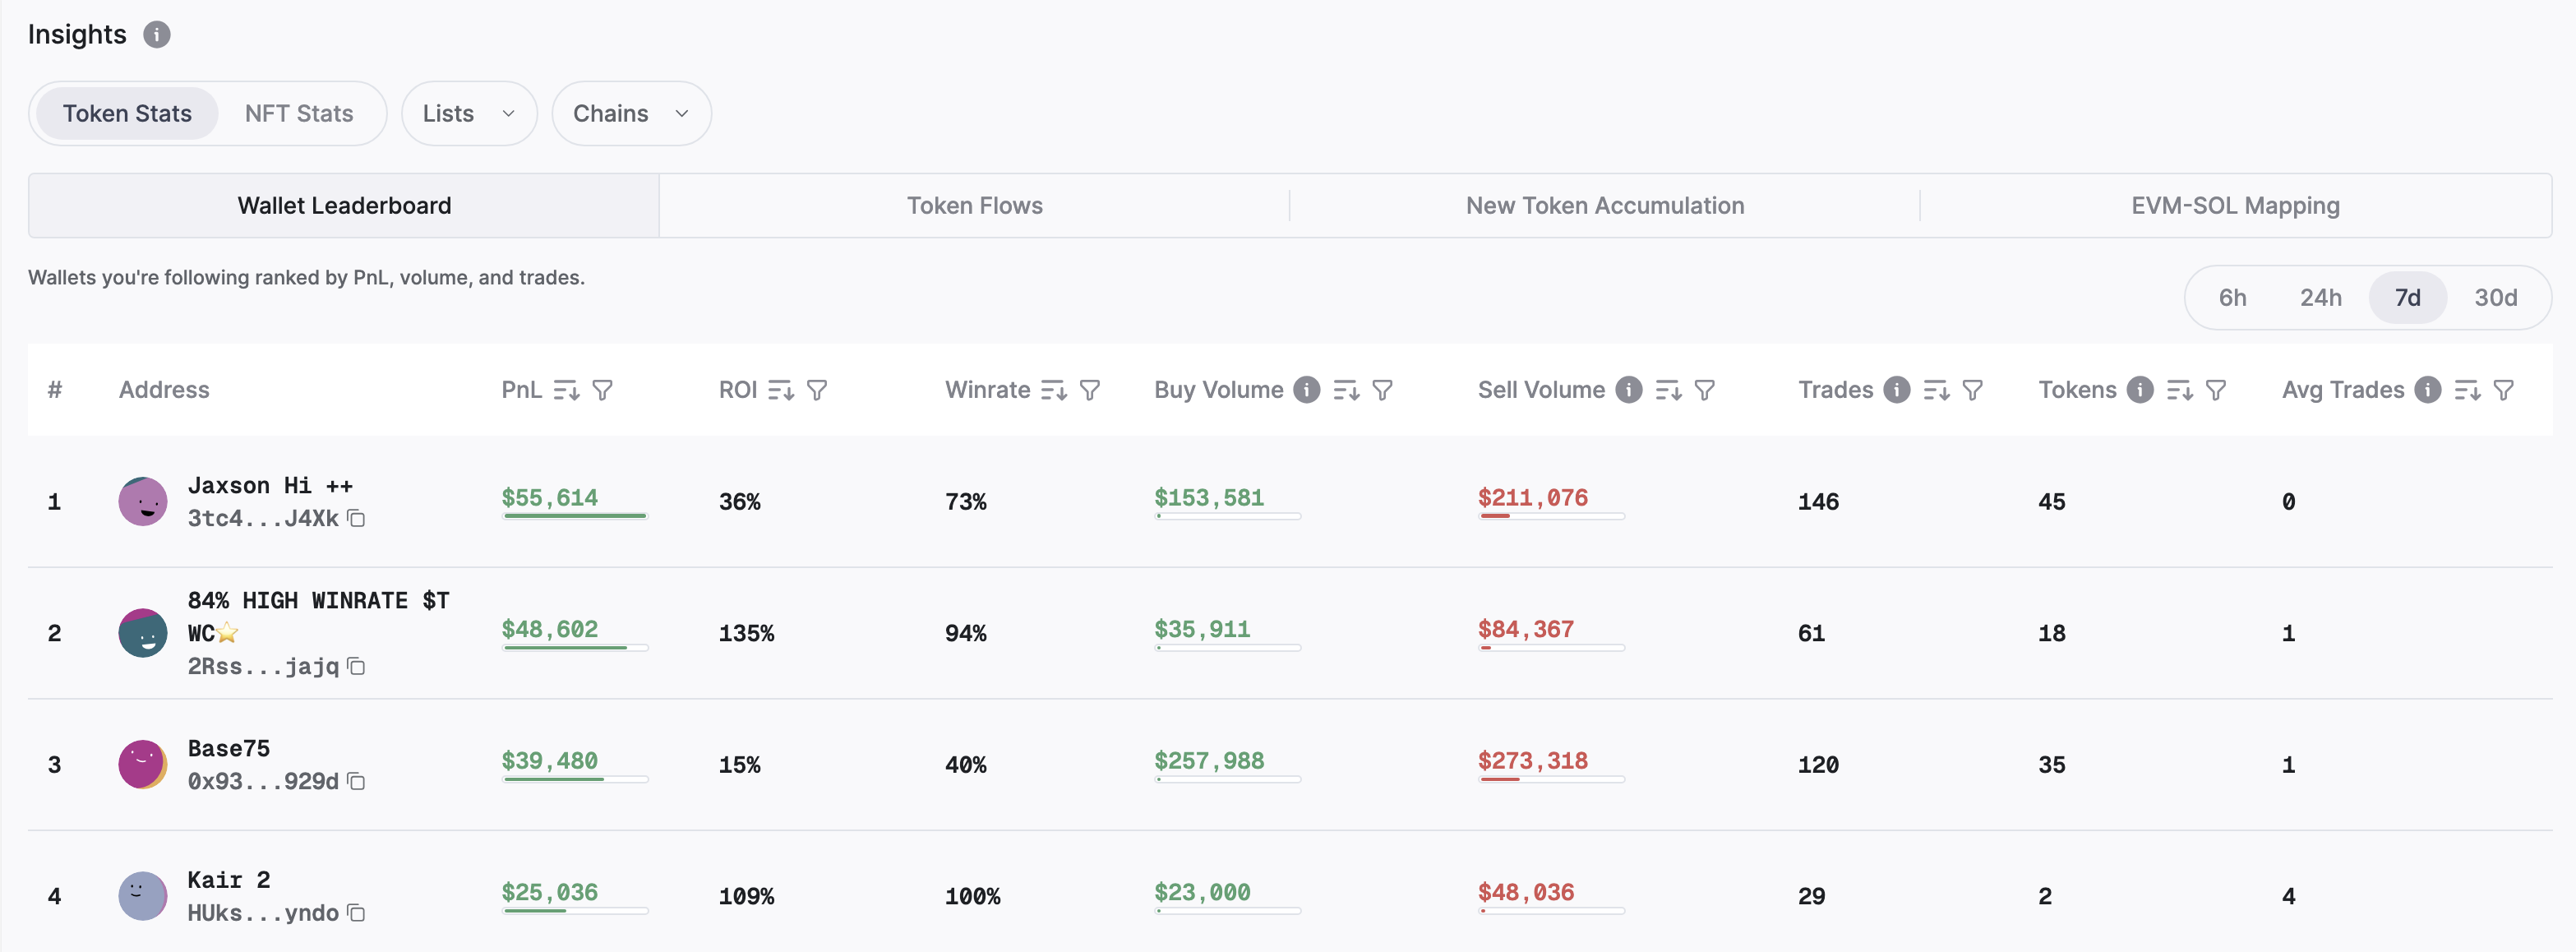The height and width of the screenshot is (952, 2576).
Task: Switch to the Token Flows tab
Action: 974,206
